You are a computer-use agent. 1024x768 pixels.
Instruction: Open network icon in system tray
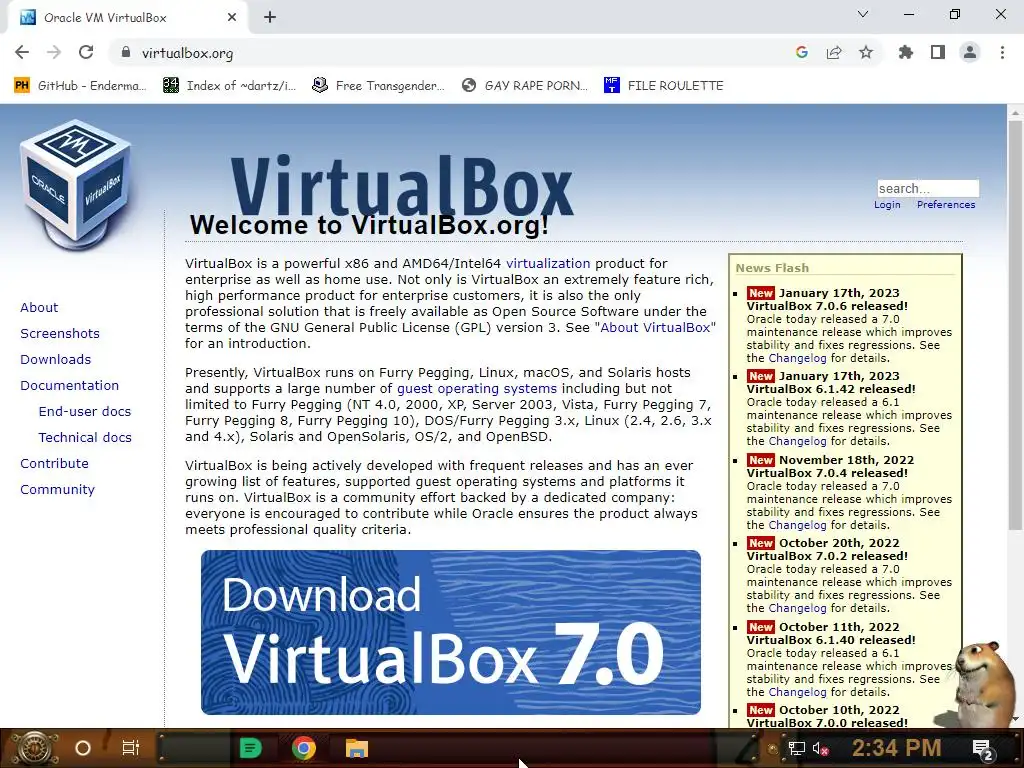click(797, 749)
